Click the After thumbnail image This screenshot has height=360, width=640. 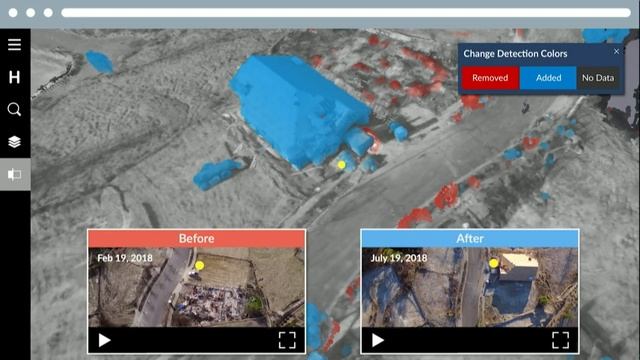click(x=470, y=287)
